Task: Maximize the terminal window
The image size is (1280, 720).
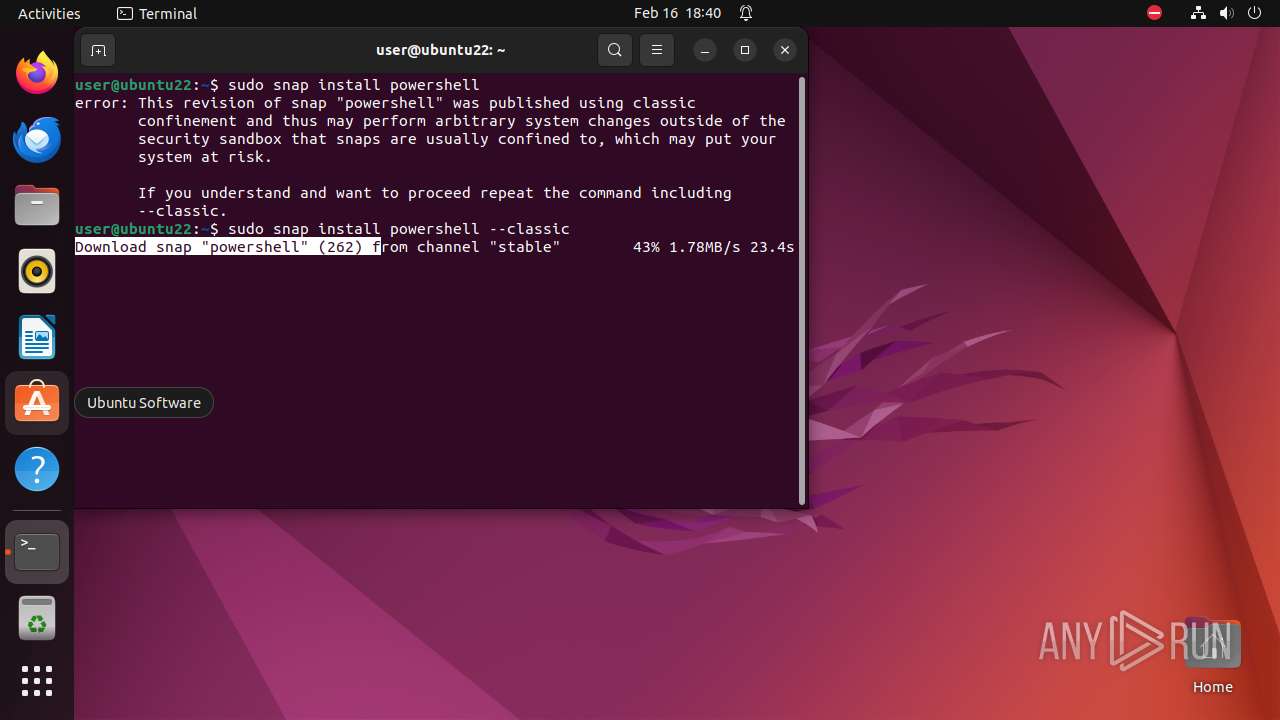Action: click(x=745, y=50)
